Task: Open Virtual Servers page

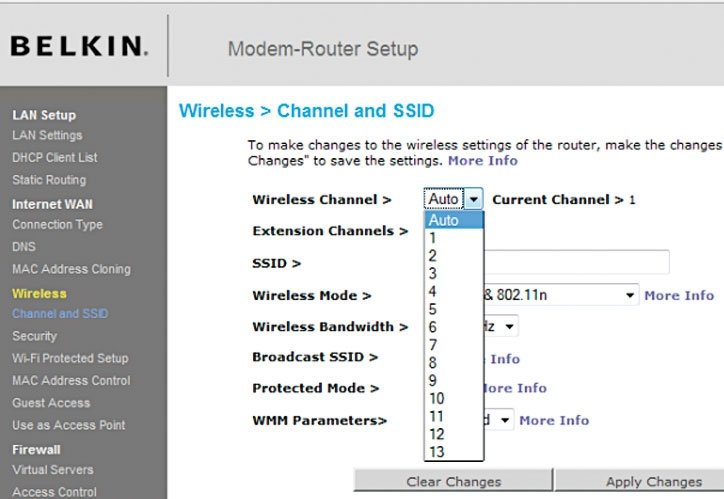Action: pyautogui.click(x=53, y=469)
